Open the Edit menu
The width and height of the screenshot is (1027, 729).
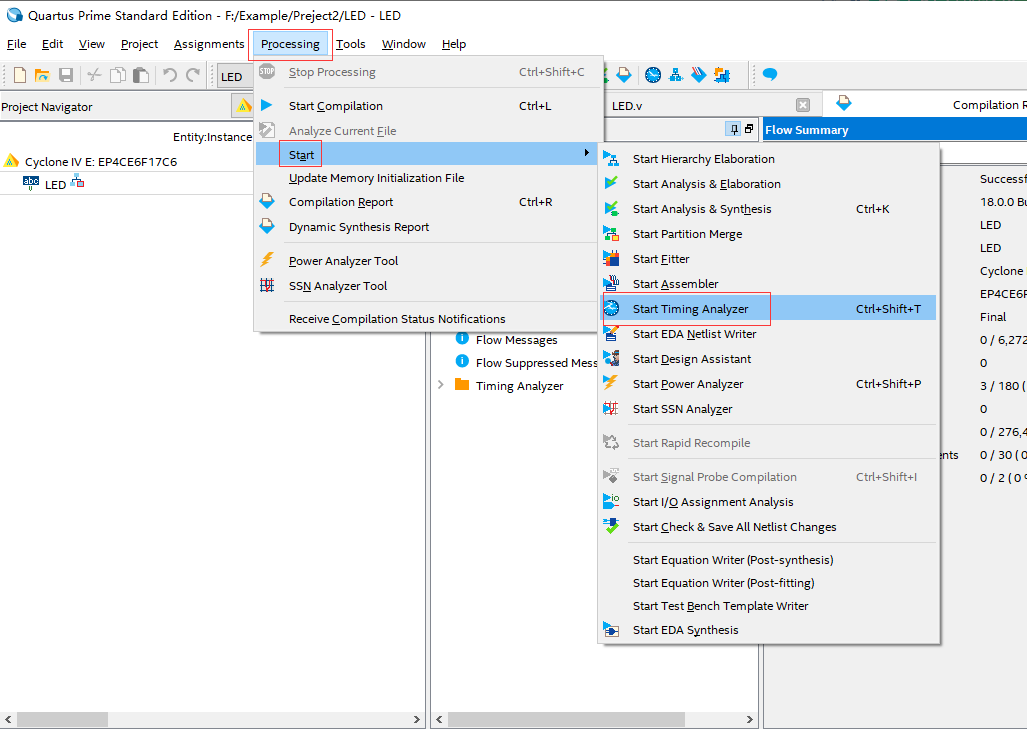[x=52, y=44]
